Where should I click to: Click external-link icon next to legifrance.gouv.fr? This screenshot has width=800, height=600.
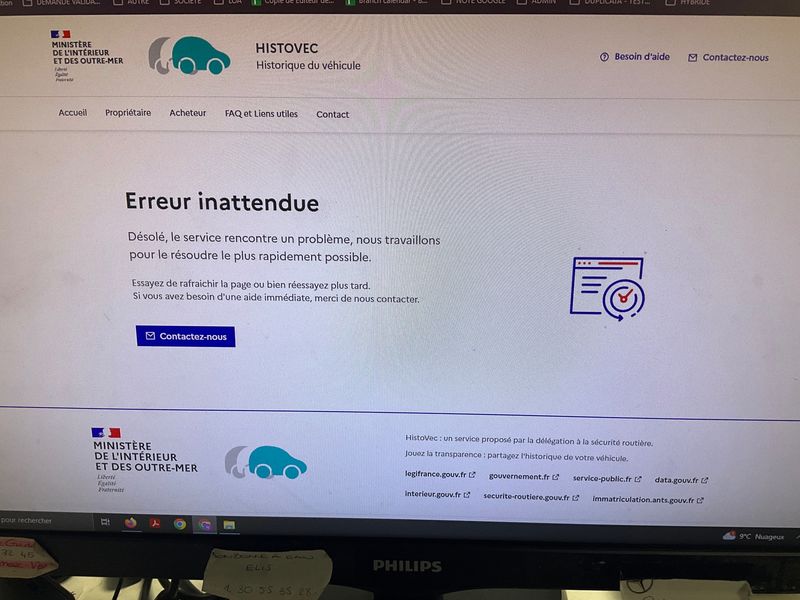[x=472, y=474]
